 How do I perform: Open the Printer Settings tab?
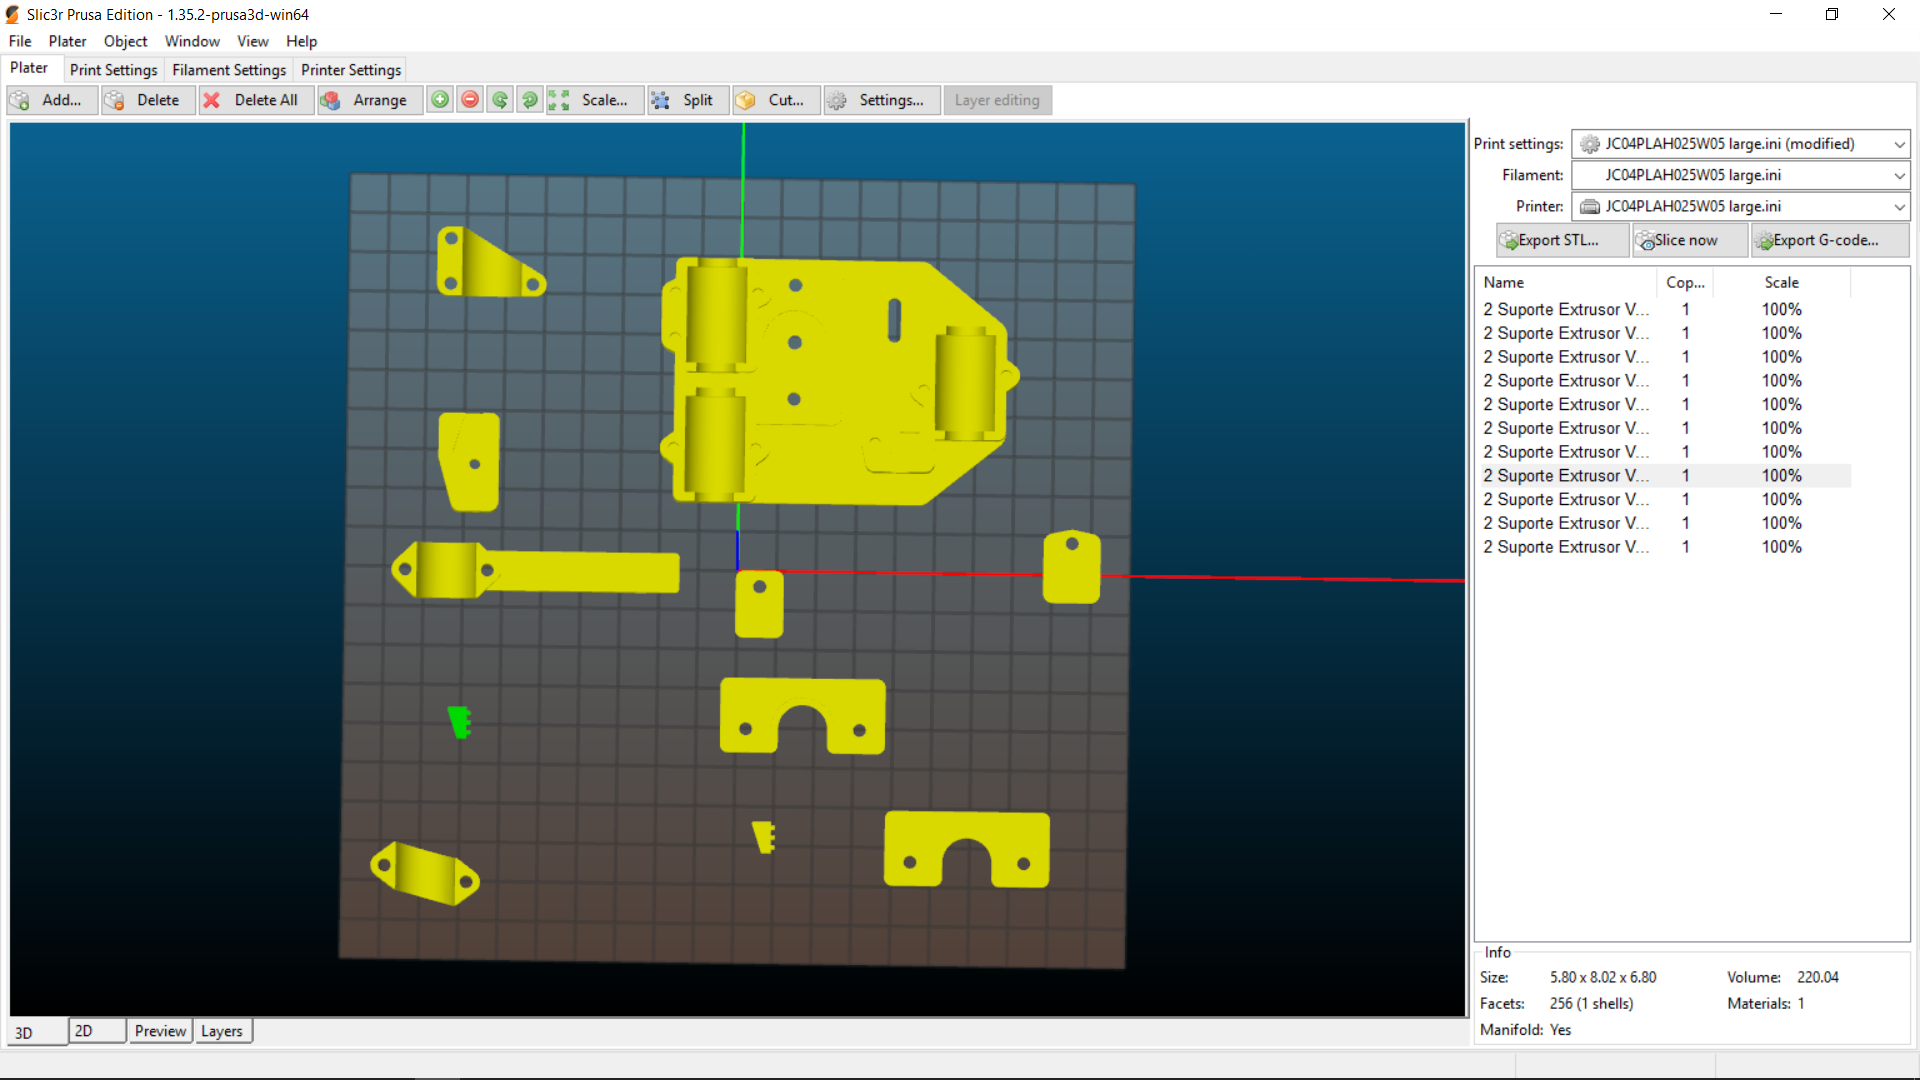351,70
